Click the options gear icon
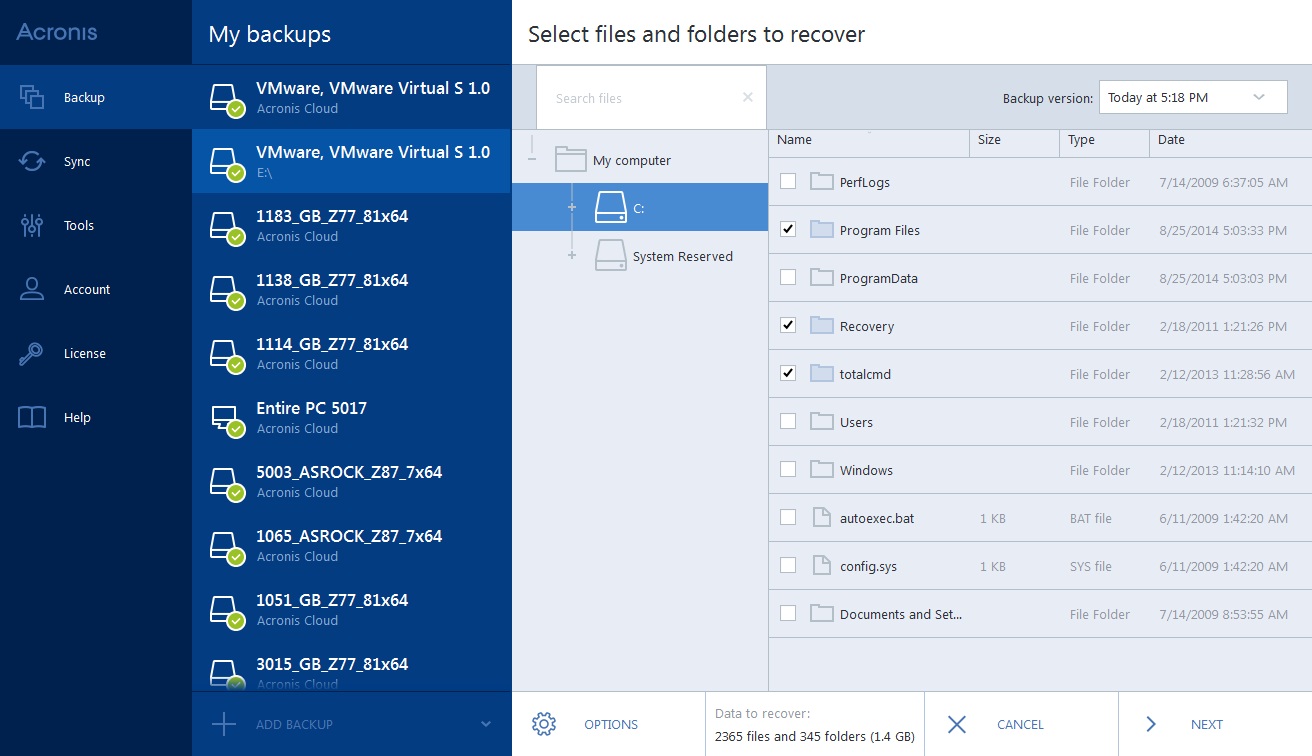 tap(544, 724)
